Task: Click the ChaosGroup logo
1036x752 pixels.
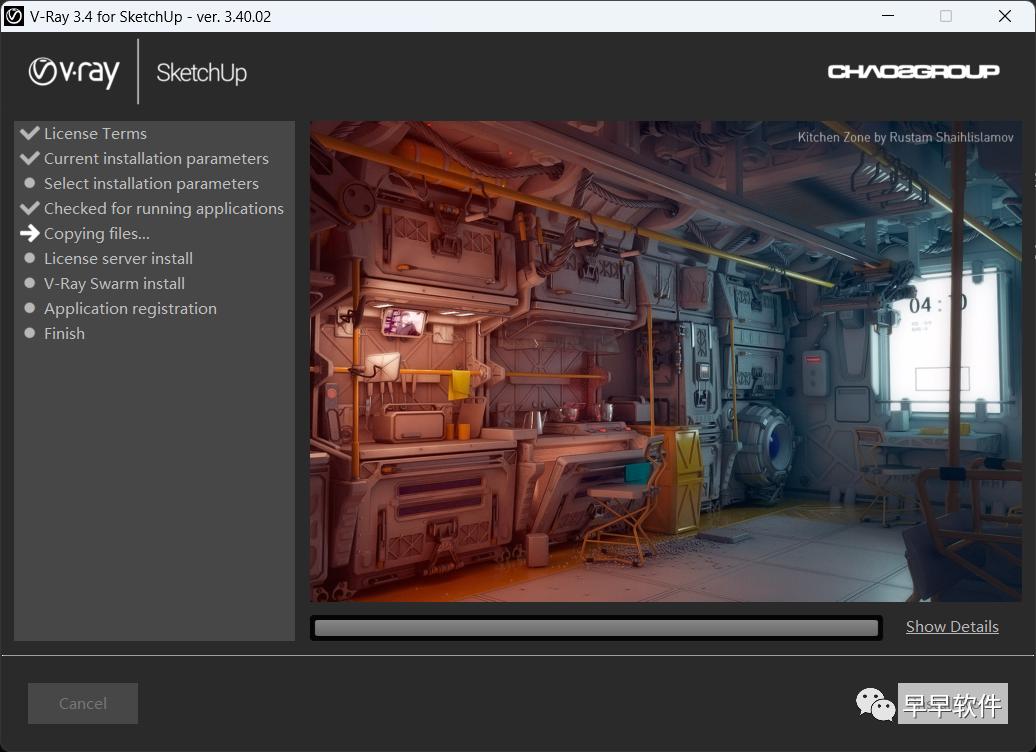Action: tap(913, 71)
